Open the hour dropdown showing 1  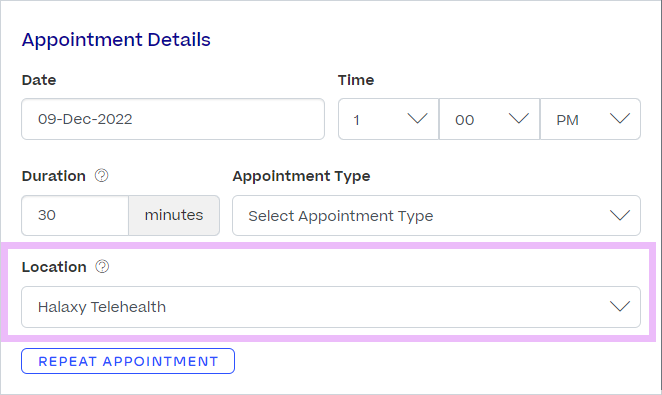[388, 119]
